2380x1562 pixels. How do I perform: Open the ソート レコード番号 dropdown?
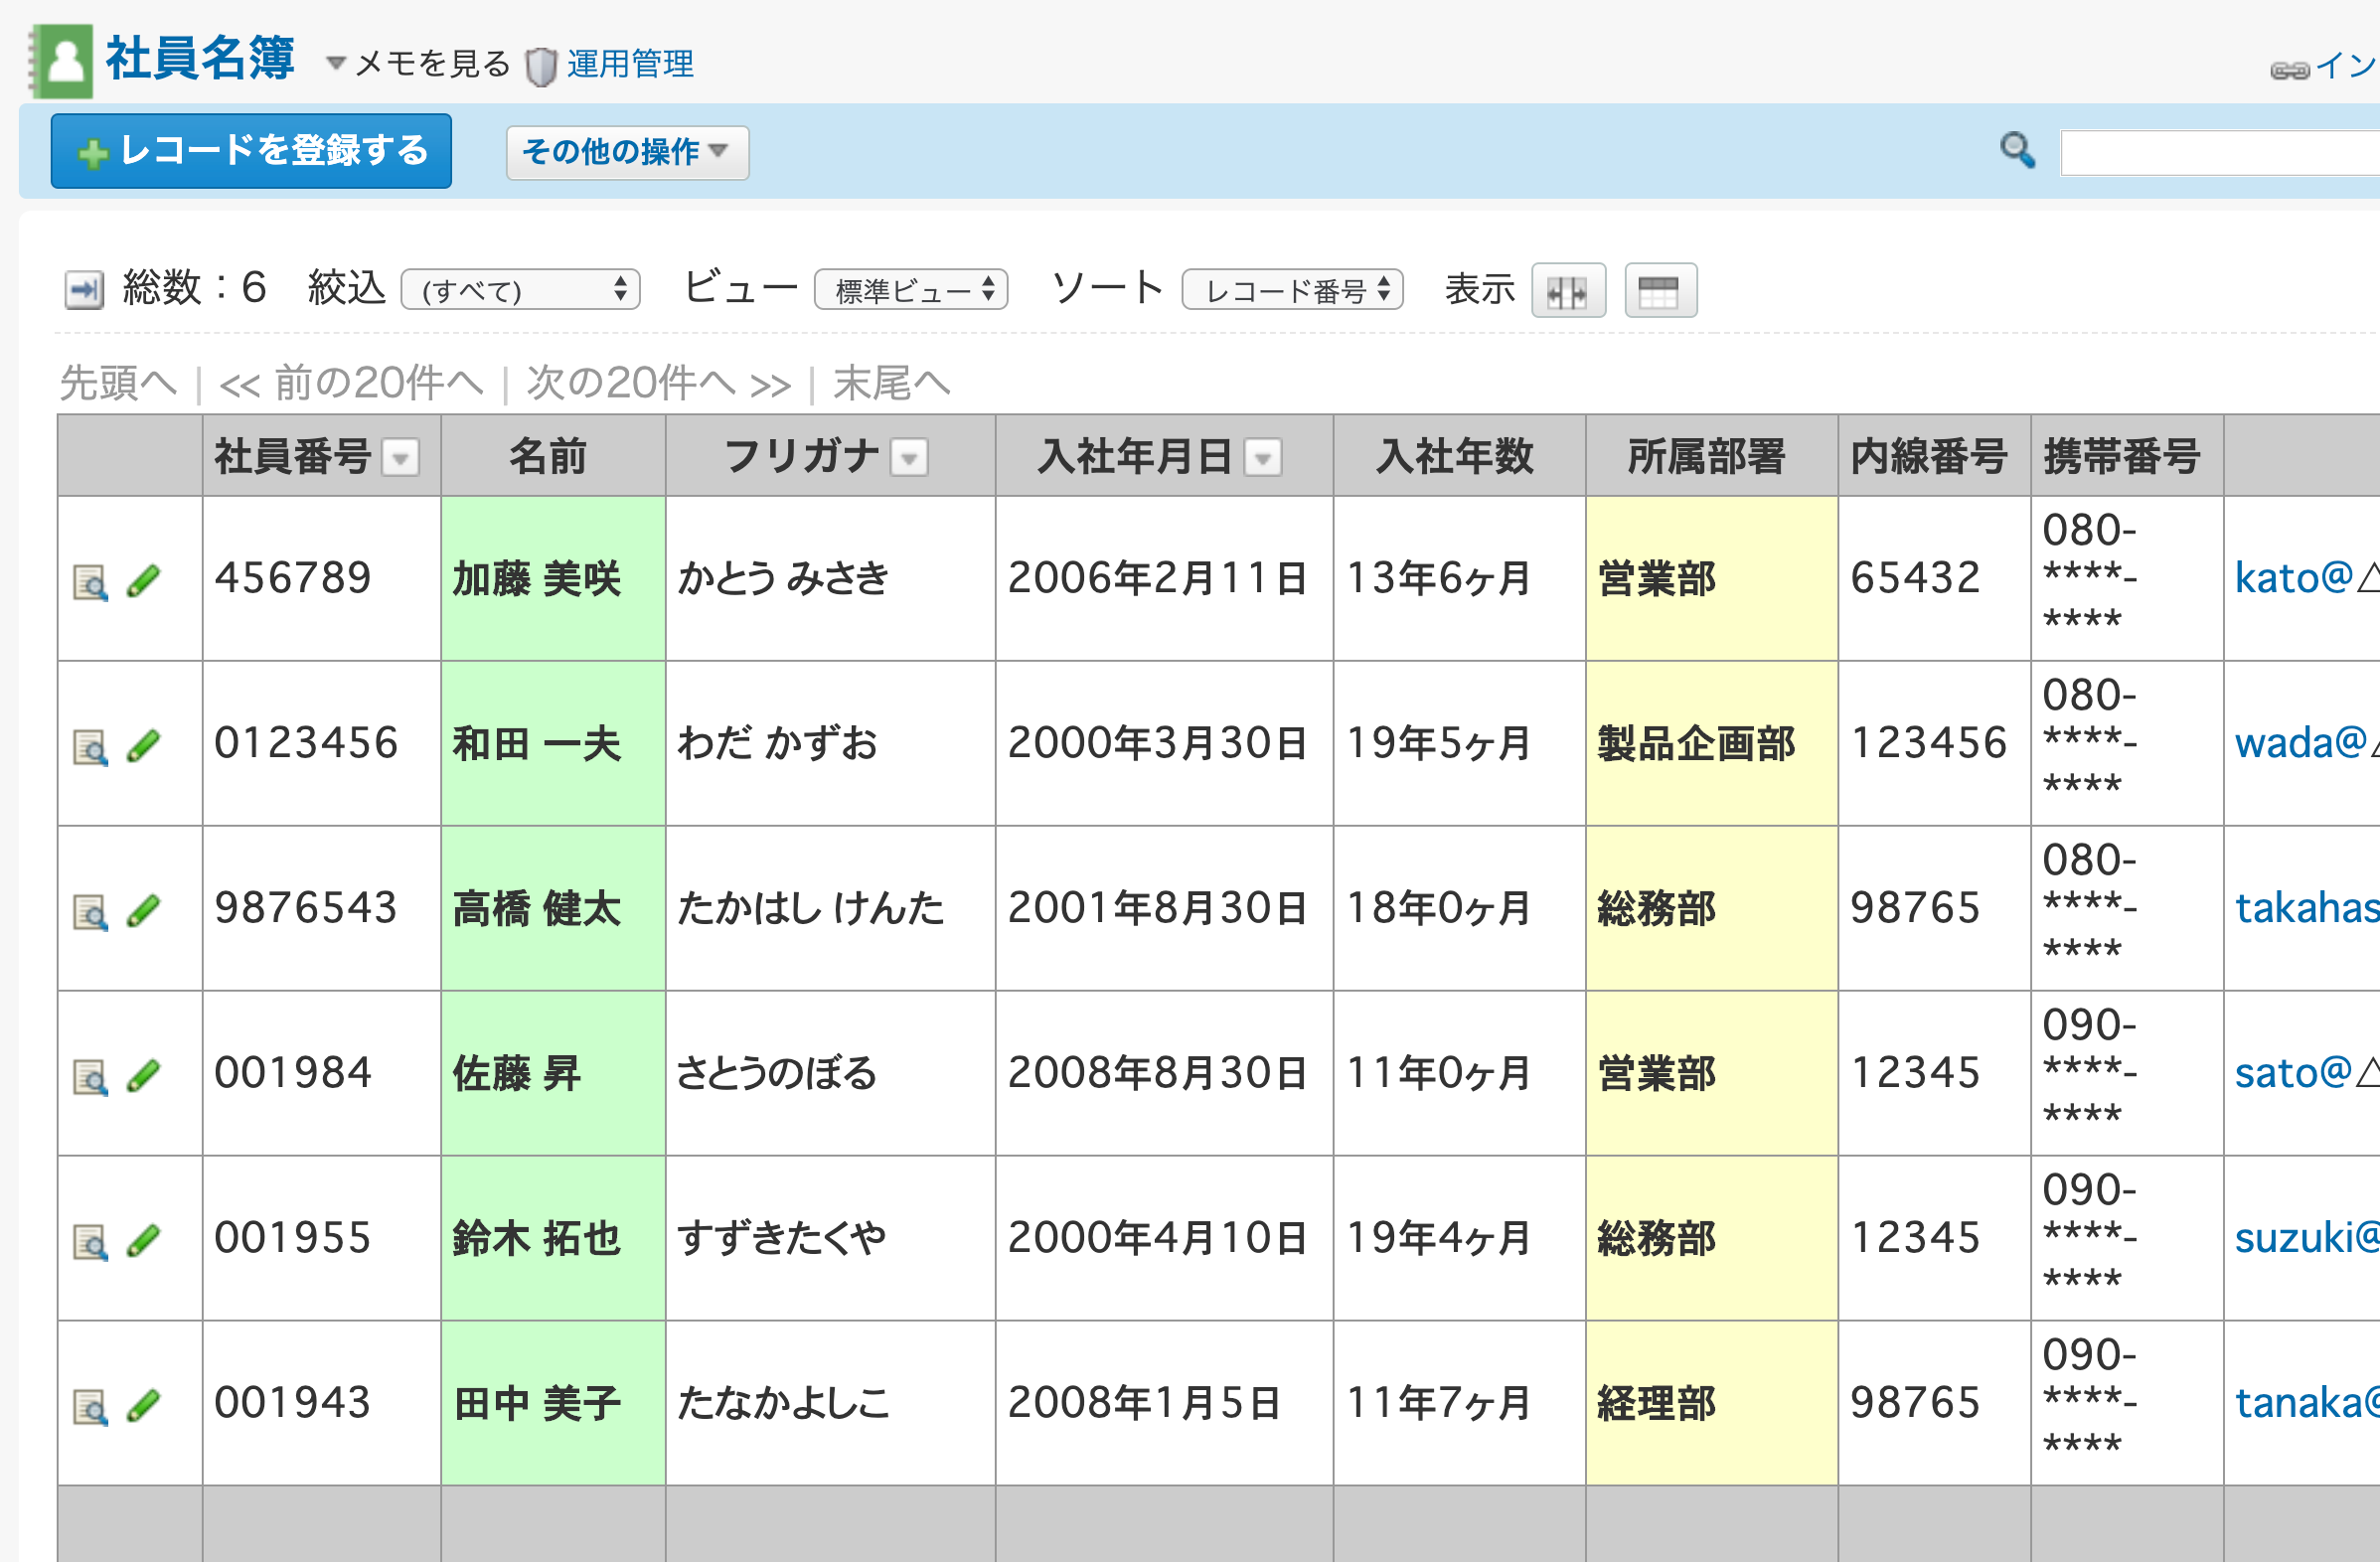tap(1292, 290)
